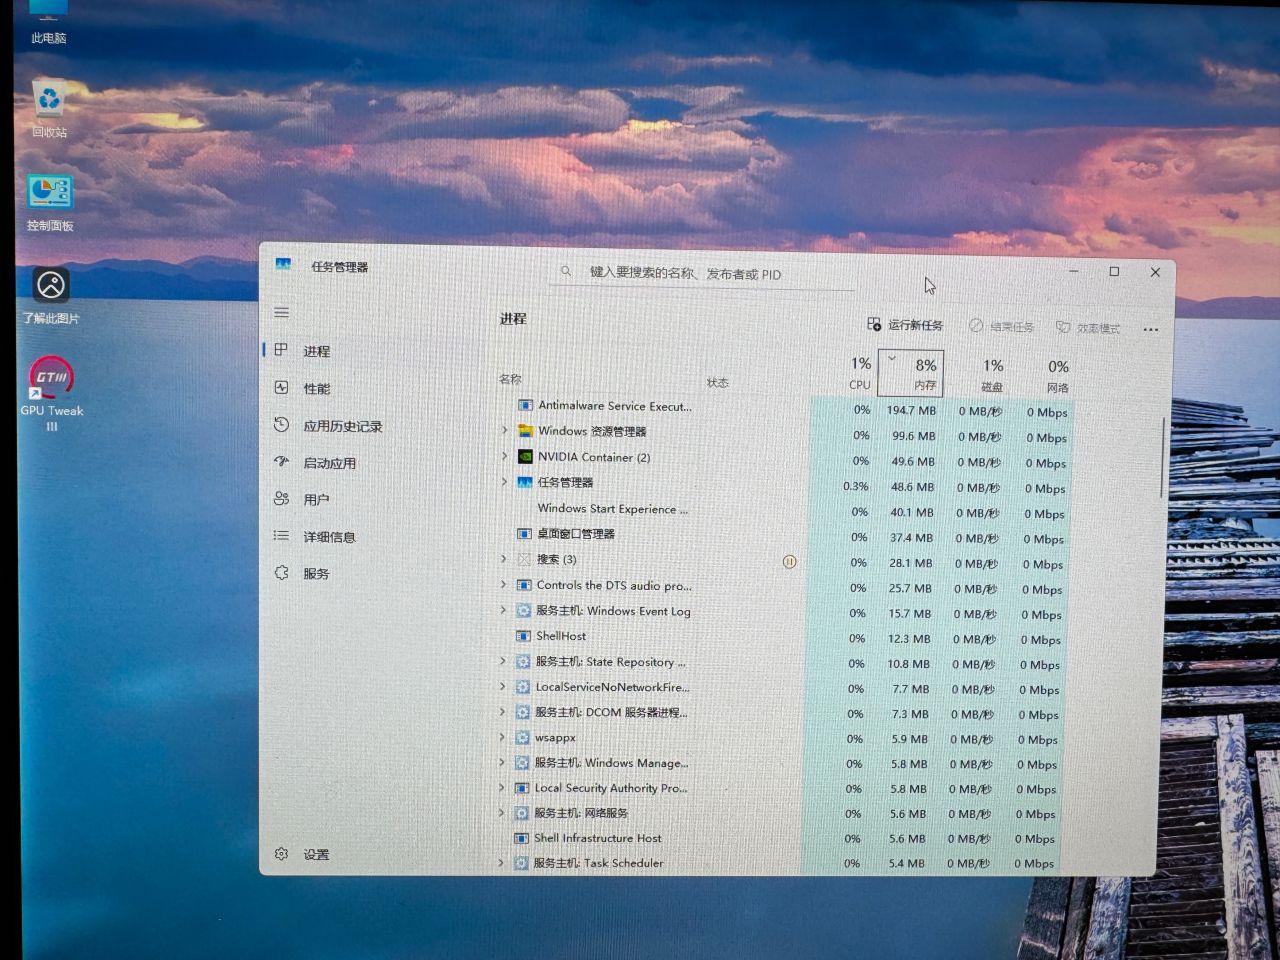
Task: Select the Windows Start Experience row name
Action: pyautogui.click(x=612, y=509)
